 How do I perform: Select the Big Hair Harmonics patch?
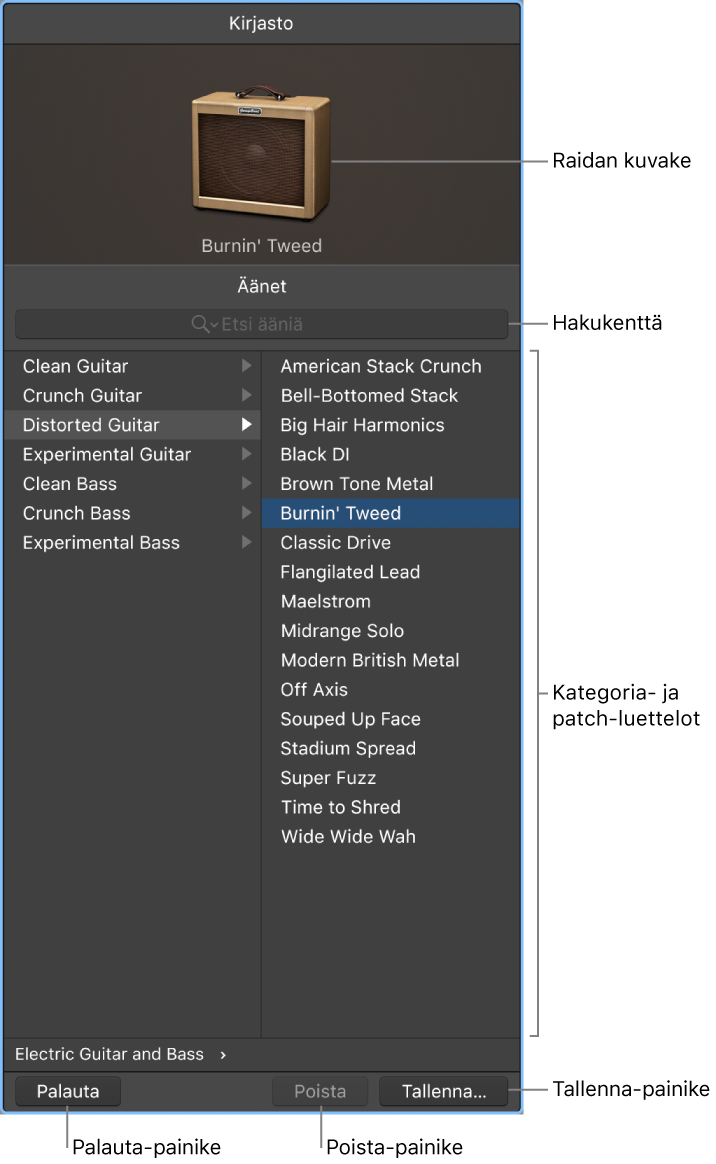coord(362,425)
